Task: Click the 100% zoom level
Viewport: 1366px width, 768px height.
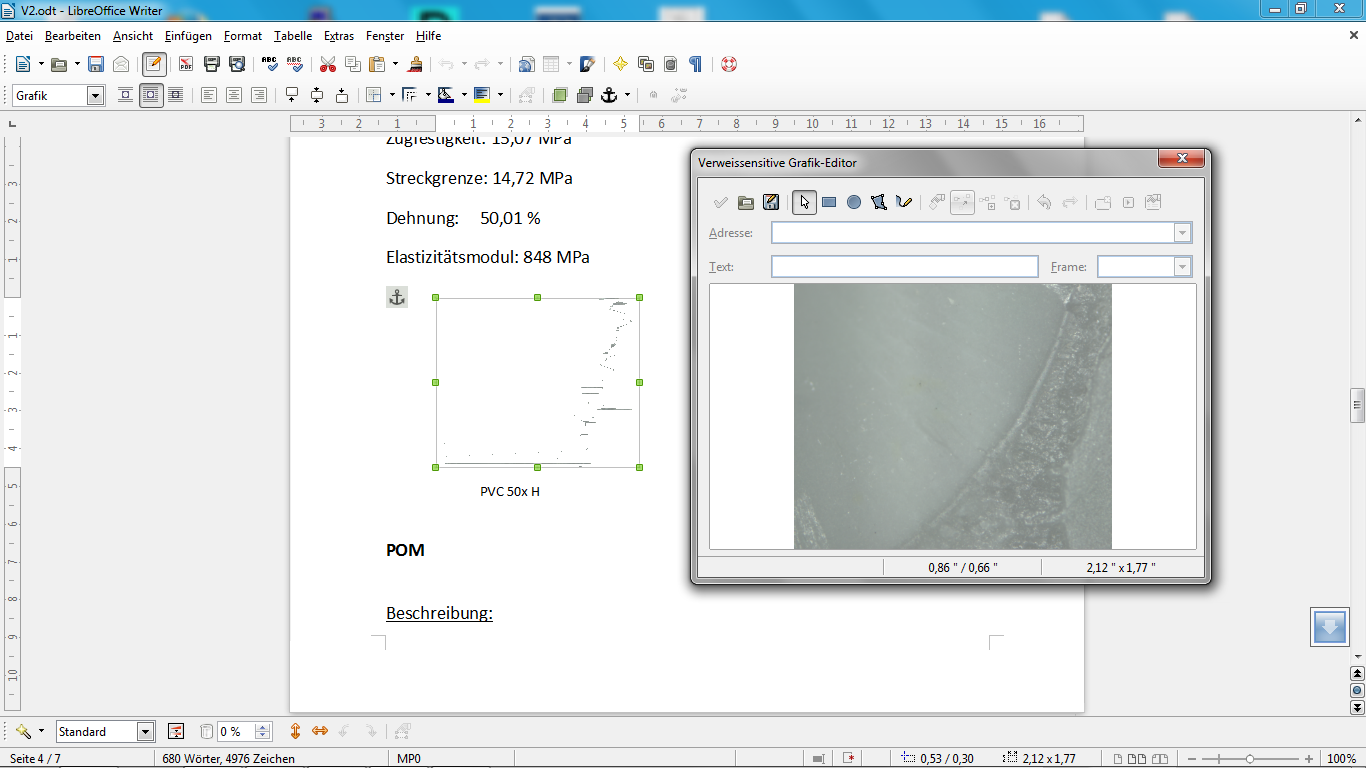Action: click(x=1341, y=759)
